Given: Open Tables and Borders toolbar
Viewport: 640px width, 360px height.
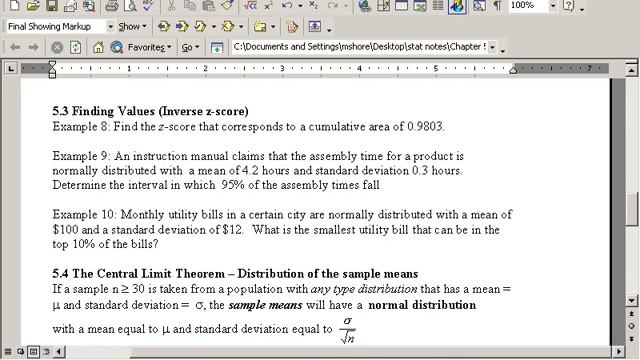Looking at the screenshot, I should [383, 5].
